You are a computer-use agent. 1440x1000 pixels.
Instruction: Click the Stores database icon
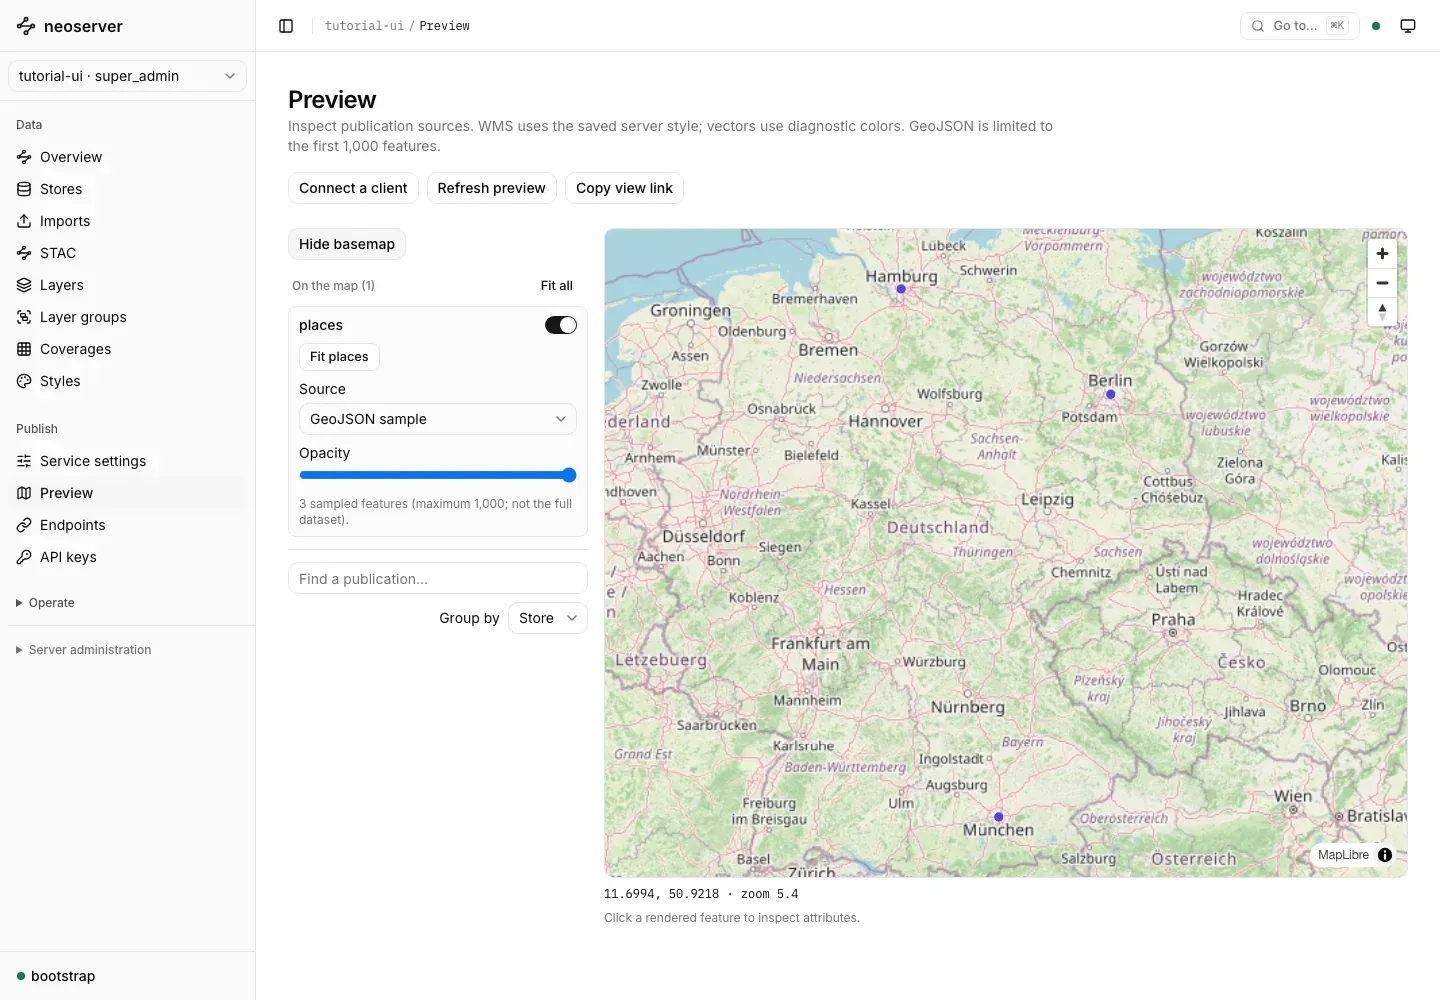click(x=24, y=189)
